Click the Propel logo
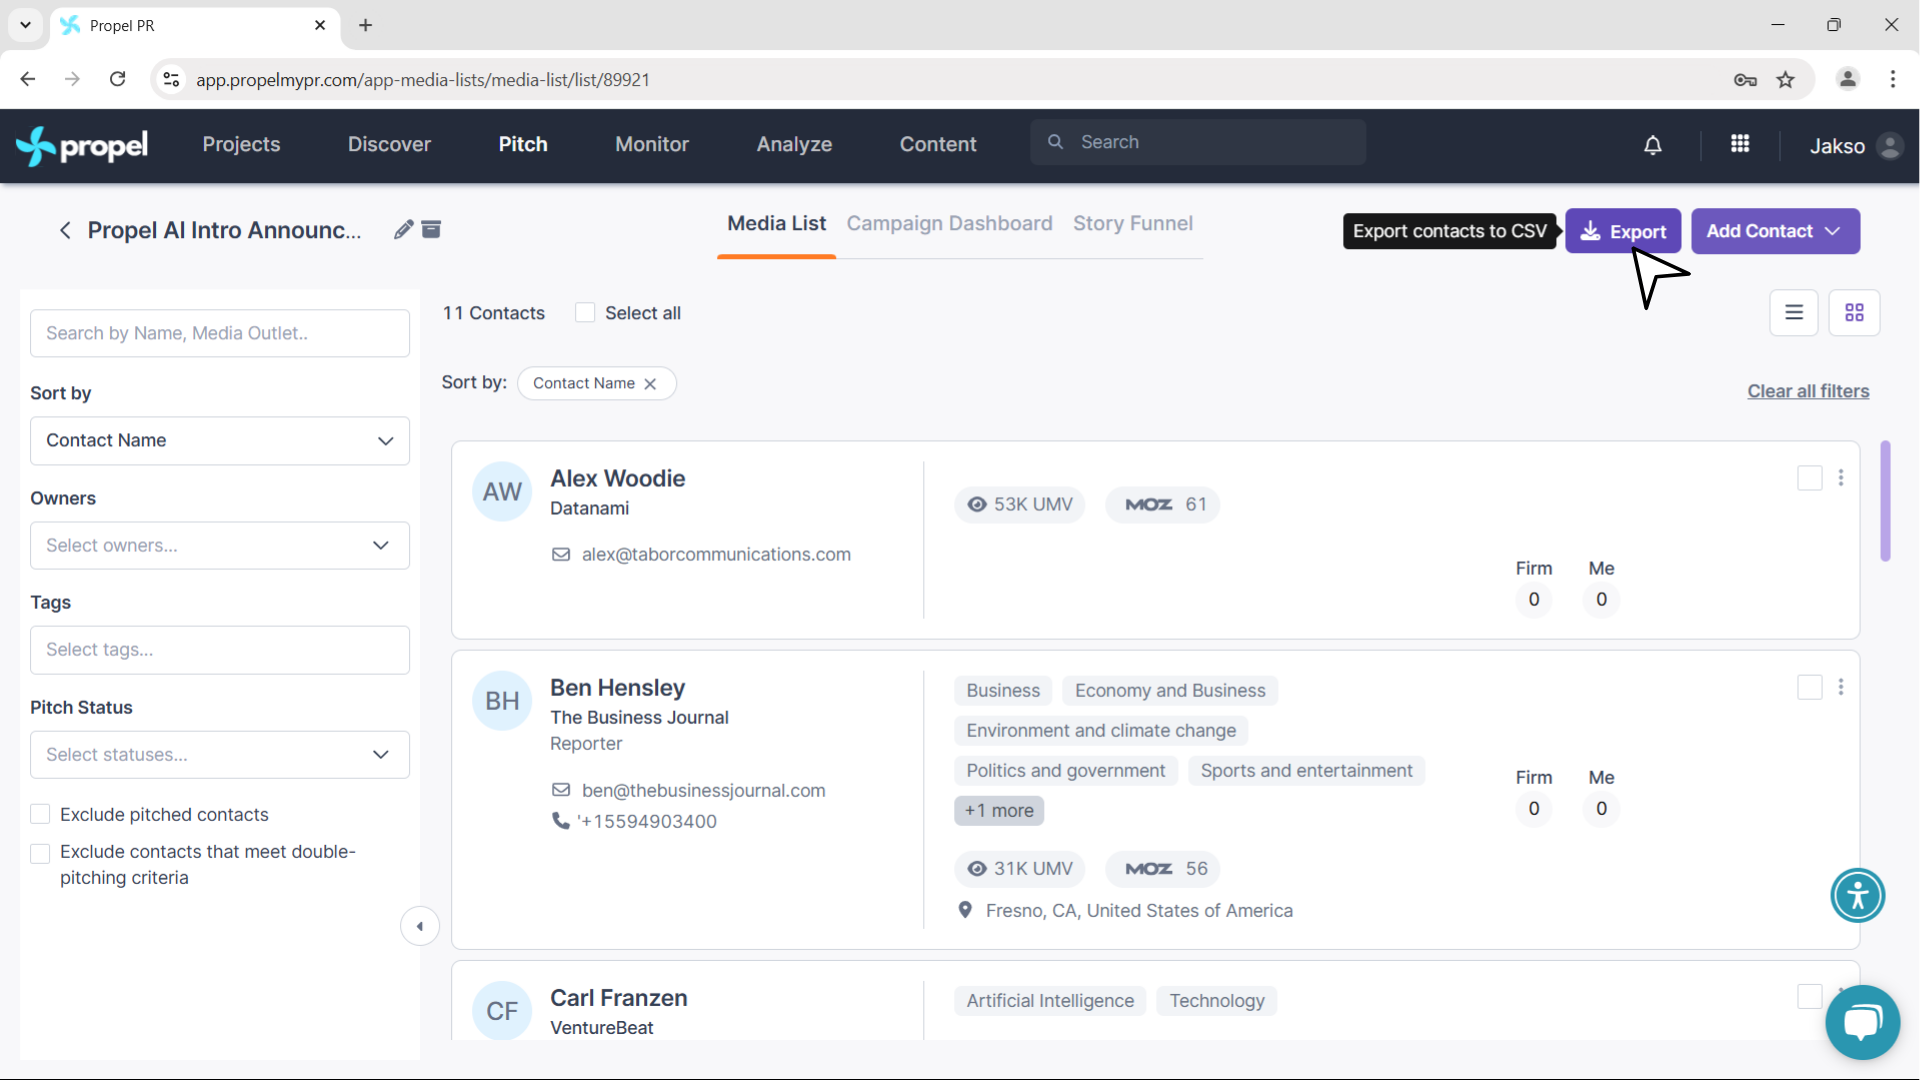Viewport: 1920px width, 1080px height. pyautogui.click(x=82, y=146)
